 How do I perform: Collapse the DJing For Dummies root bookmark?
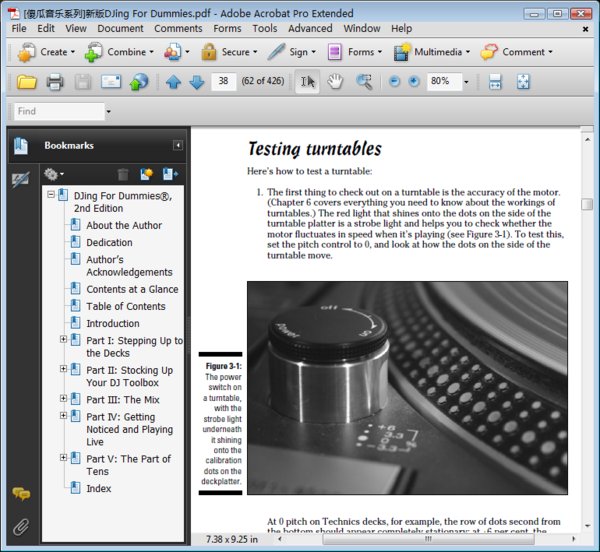(x=51, y=195)
